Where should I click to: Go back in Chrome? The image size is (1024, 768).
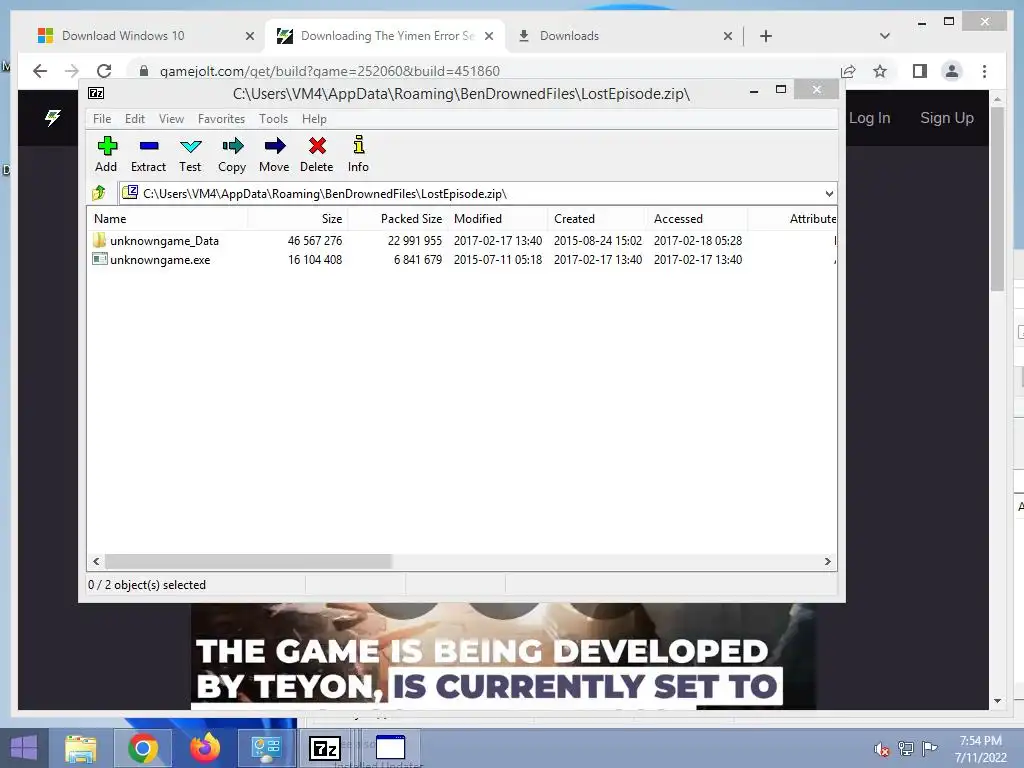click(x=40, y=71)
